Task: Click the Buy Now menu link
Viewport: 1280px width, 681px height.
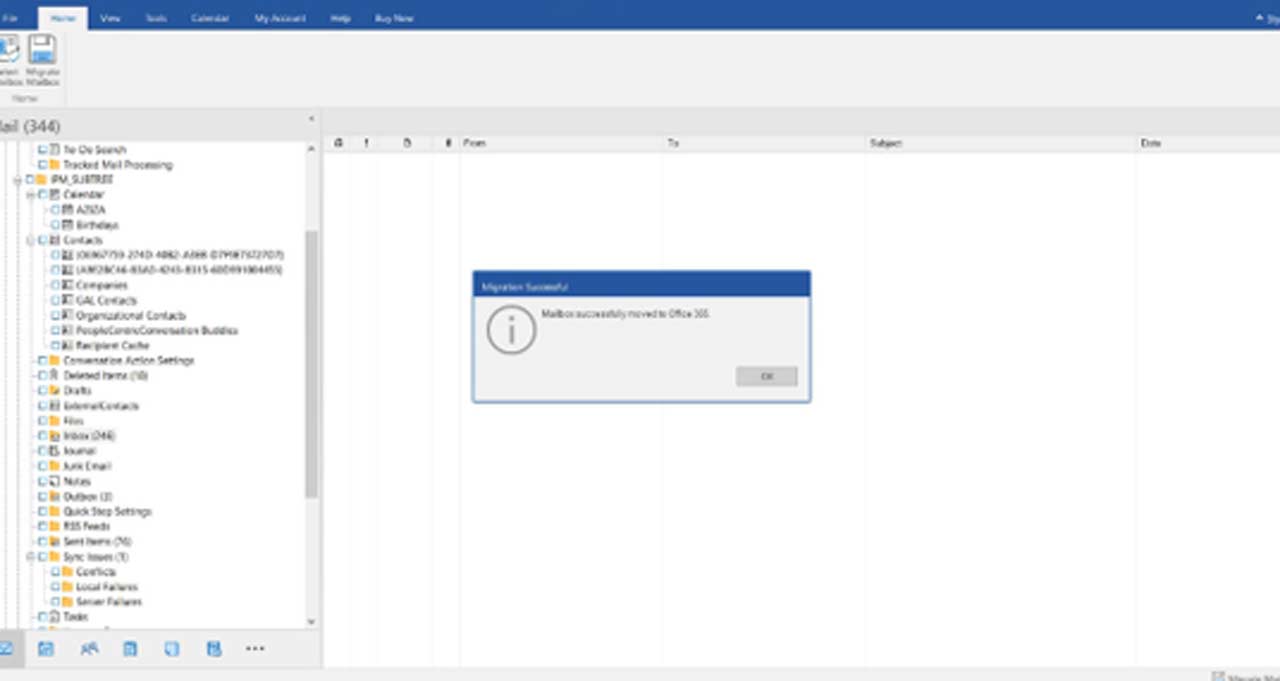Action: [x=394, y=18]
